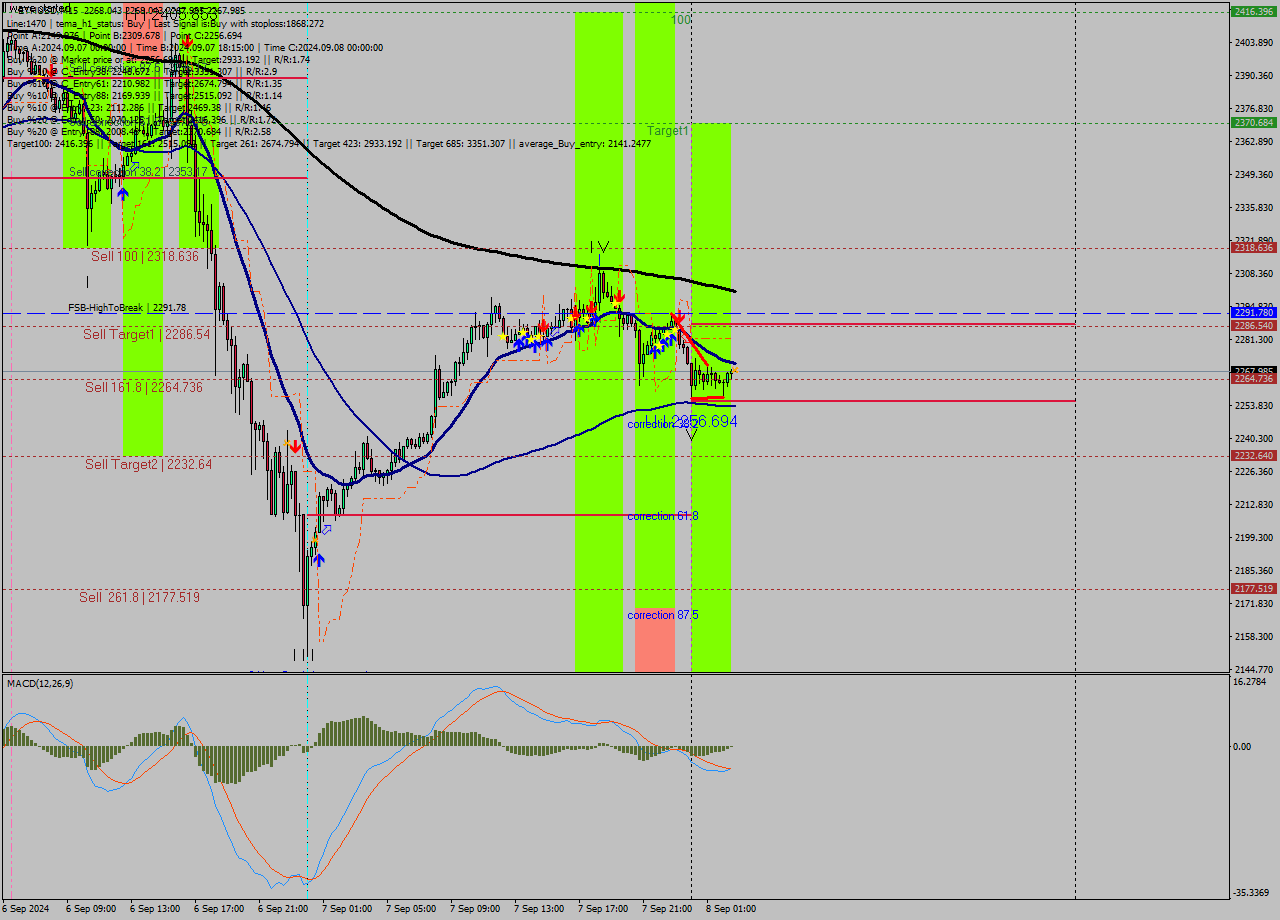1280x920 pixels.
Task: Select the purple hollow arrow below the bottom candles
Action: coord(327,530)
